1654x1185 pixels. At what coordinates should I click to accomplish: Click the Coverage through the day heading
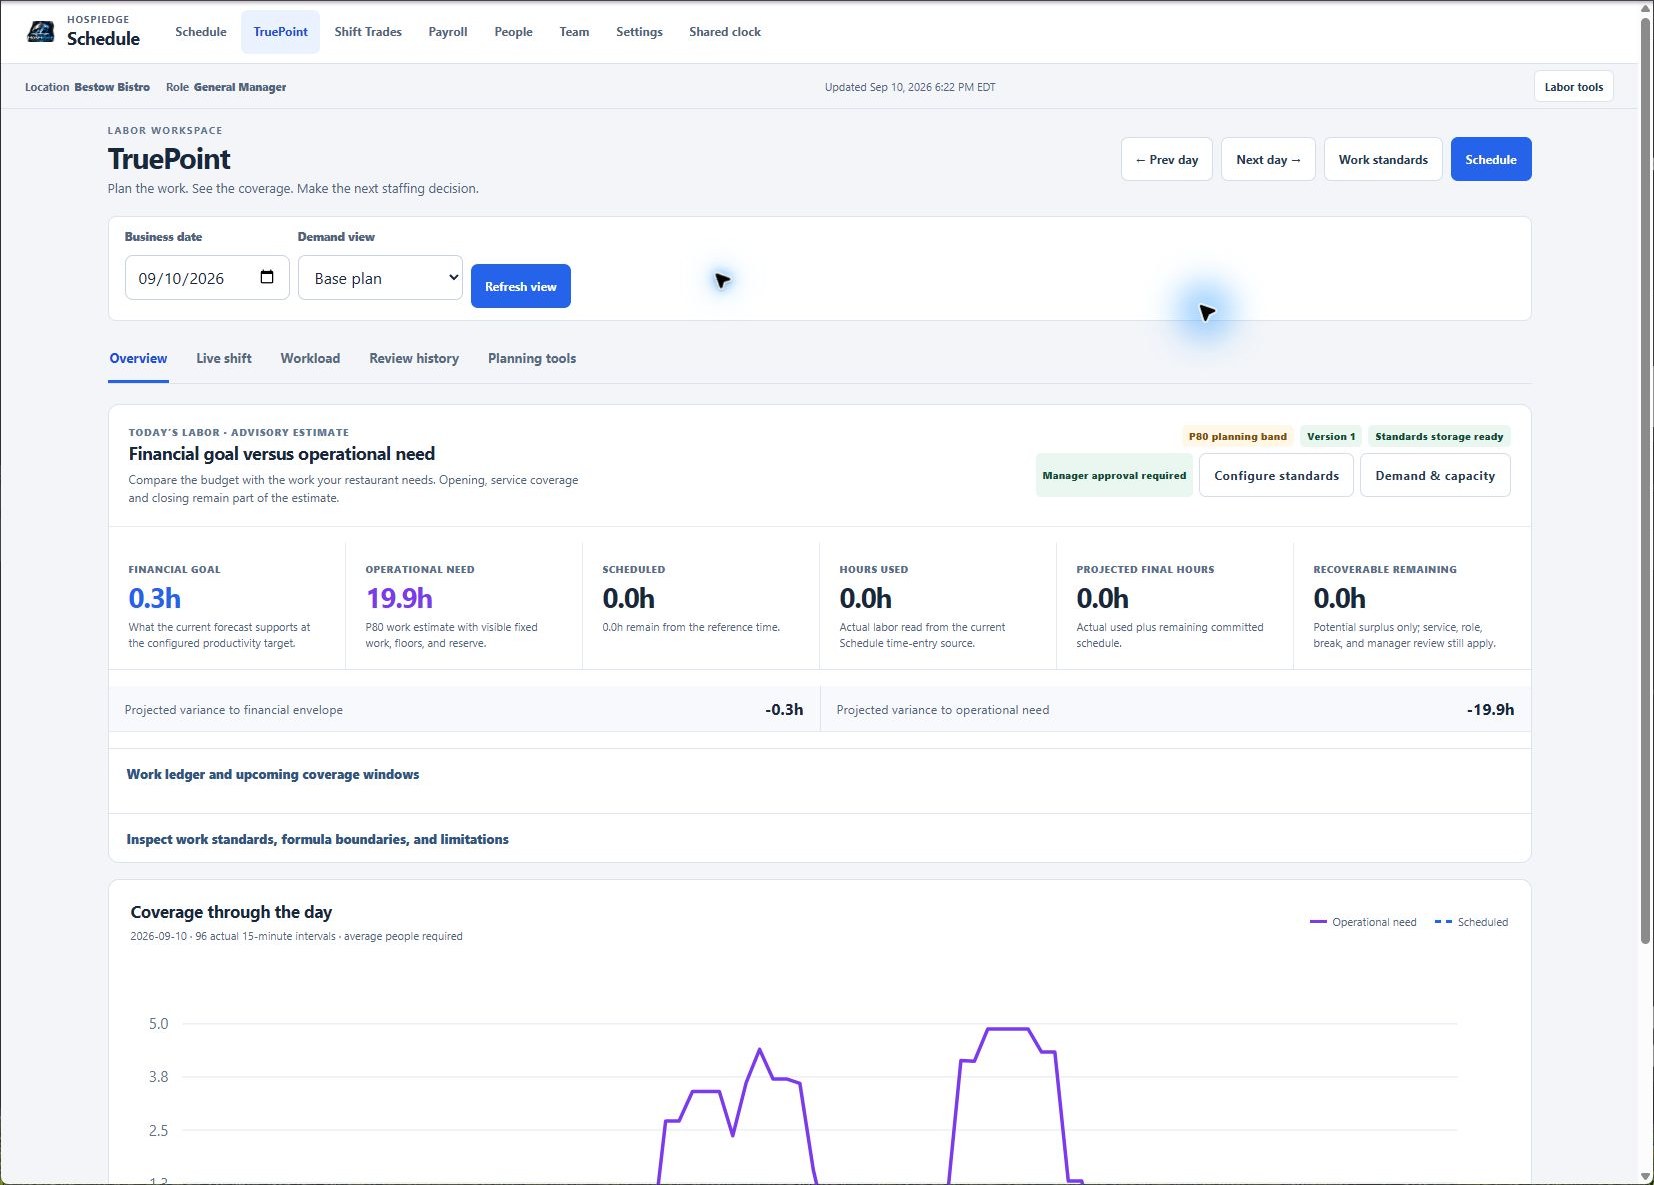pyautogui.click(x=231, y=912)
